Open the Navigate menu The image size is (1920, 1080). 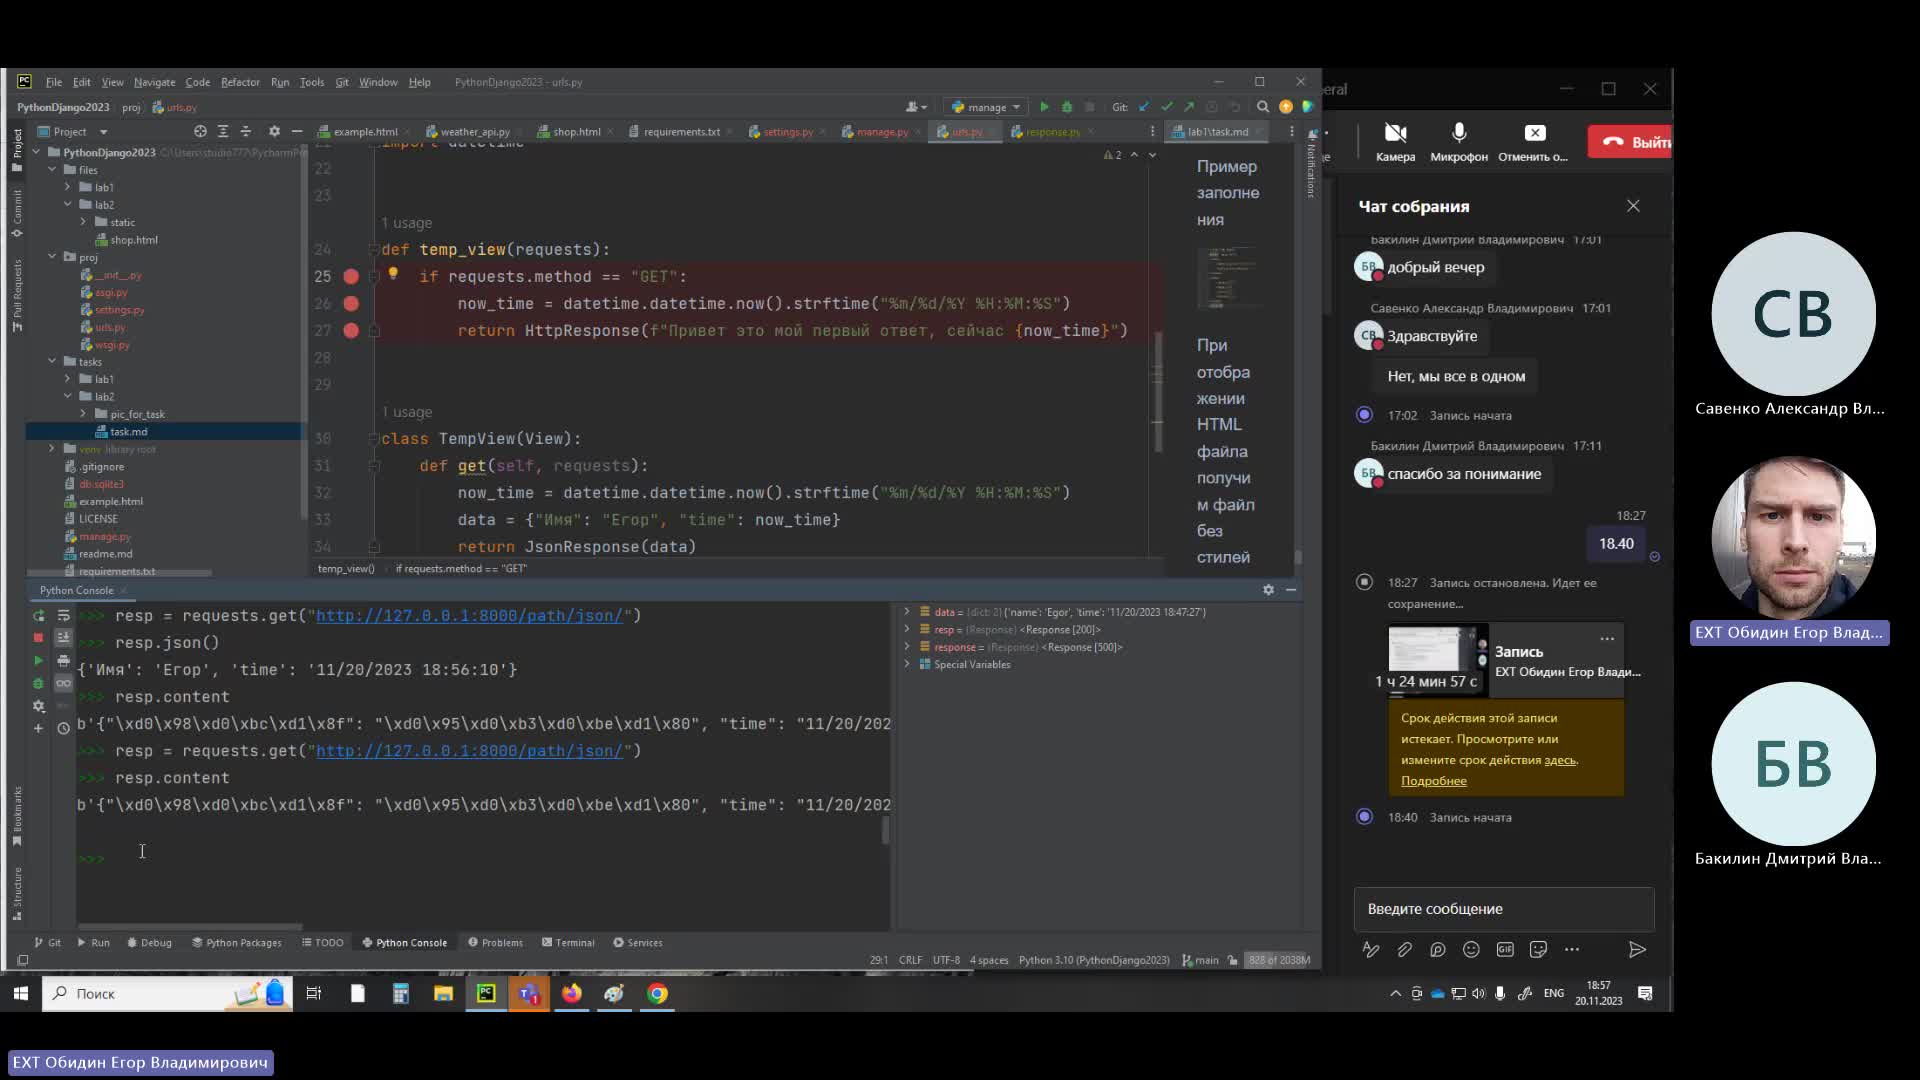(154, 82)
